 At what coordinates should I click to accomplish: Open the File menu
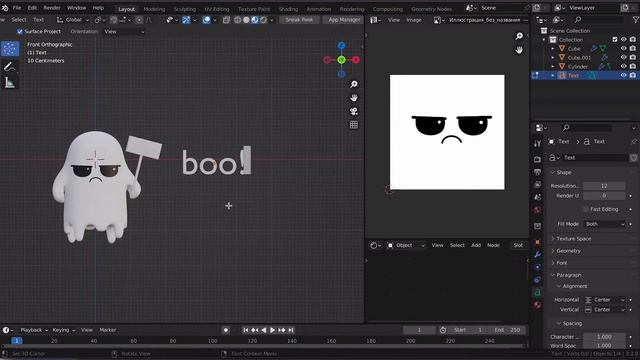pyautogui.click(x=17, y=8)
